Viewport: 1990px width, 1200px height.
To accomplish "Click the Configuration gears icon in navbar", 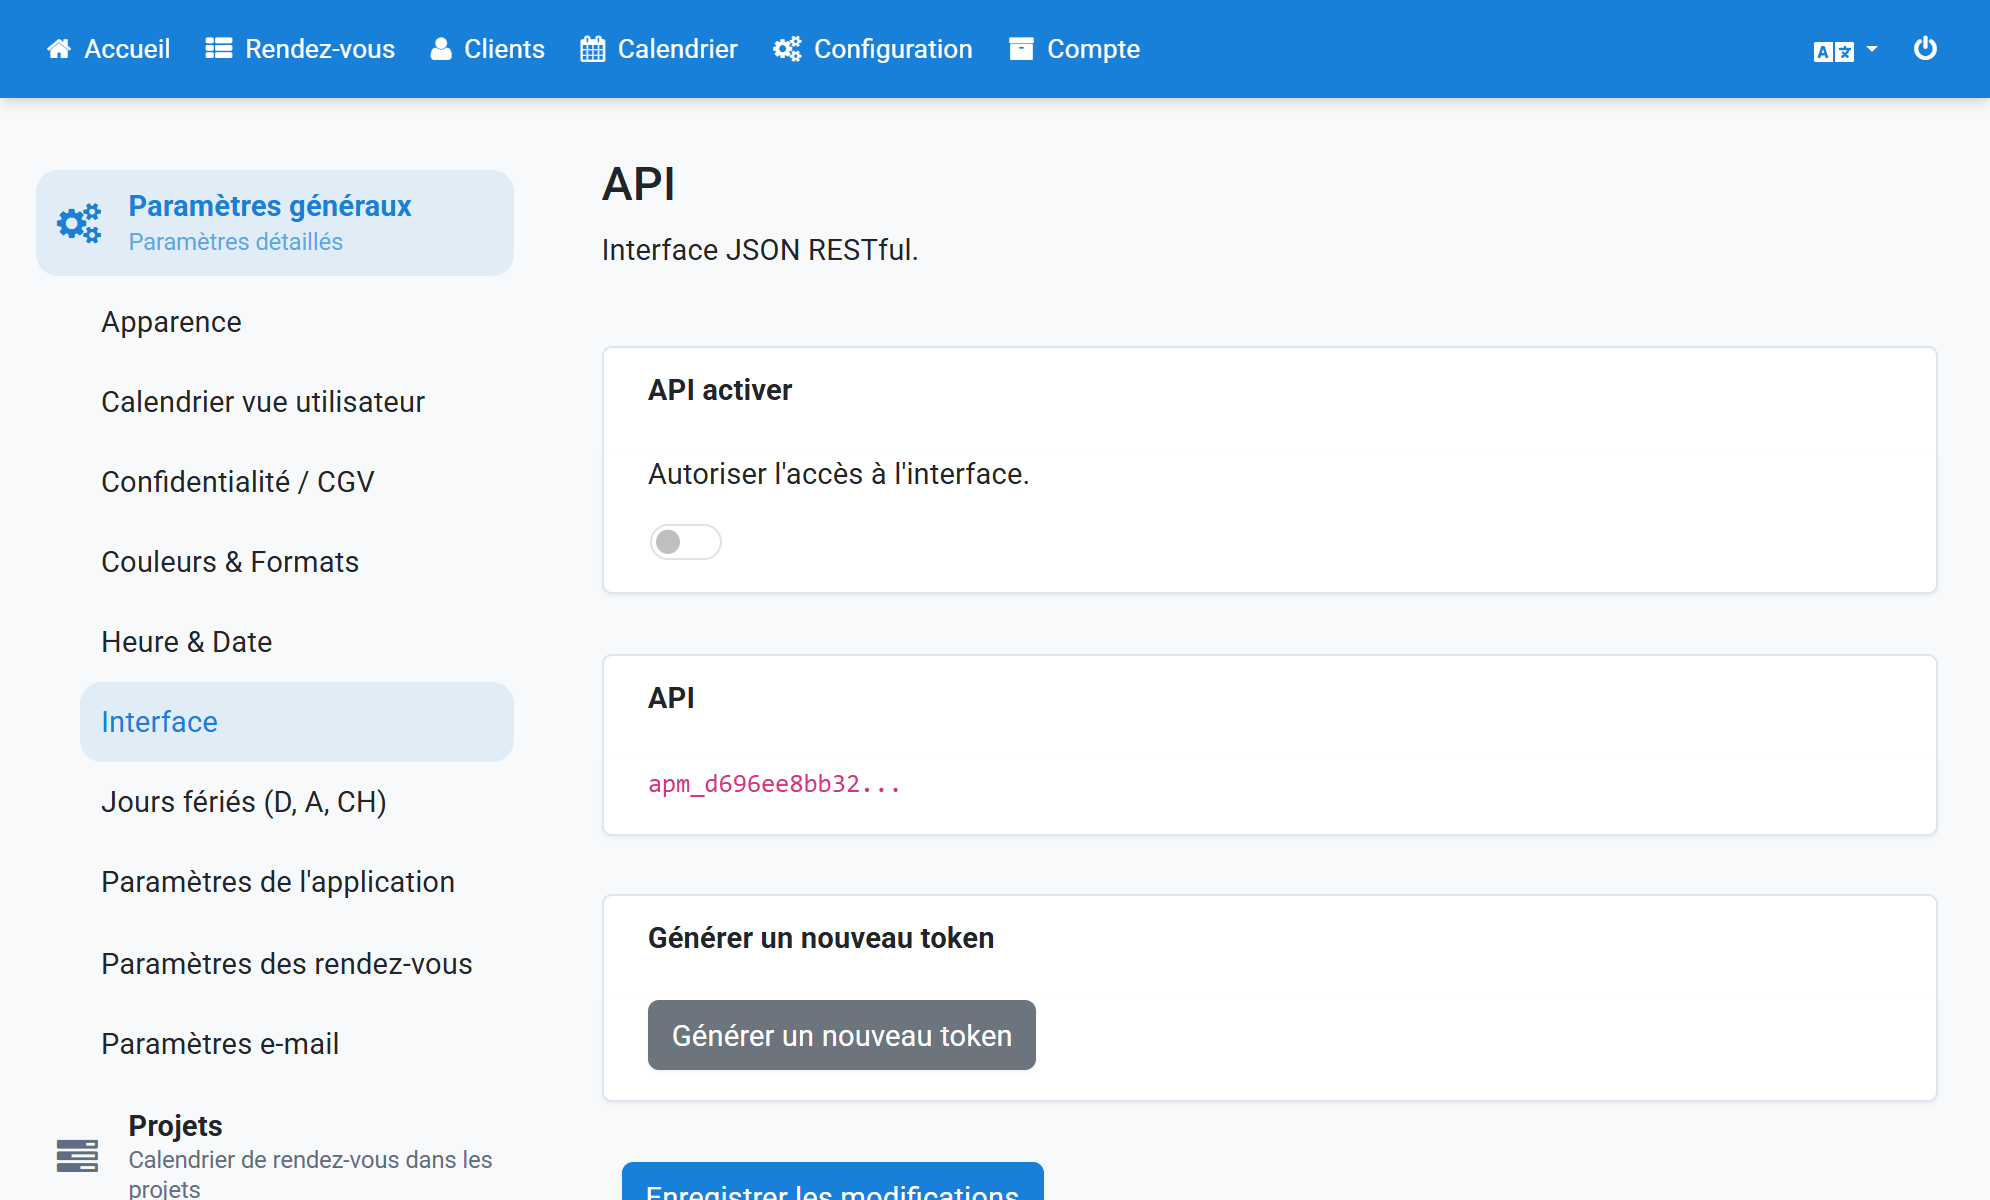I will [x=787, y=49].
